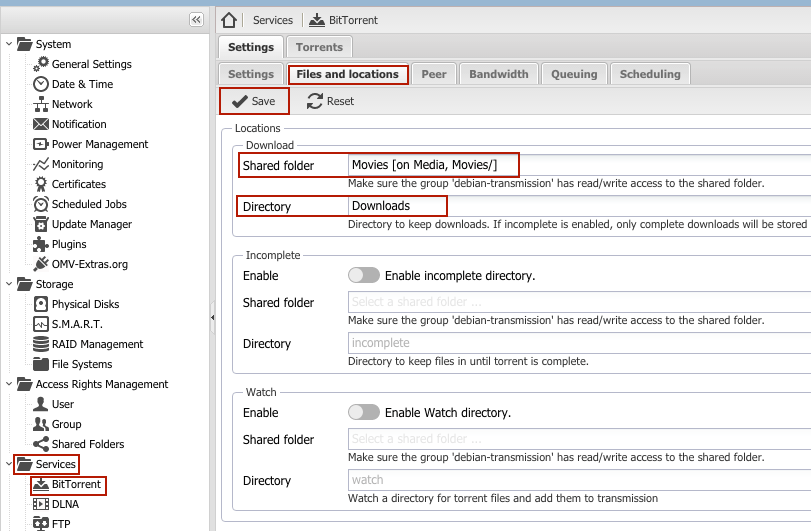Collapse the sidebar with double-chevron icon
This screenshot has height=531, width=811.
(197, 20)
